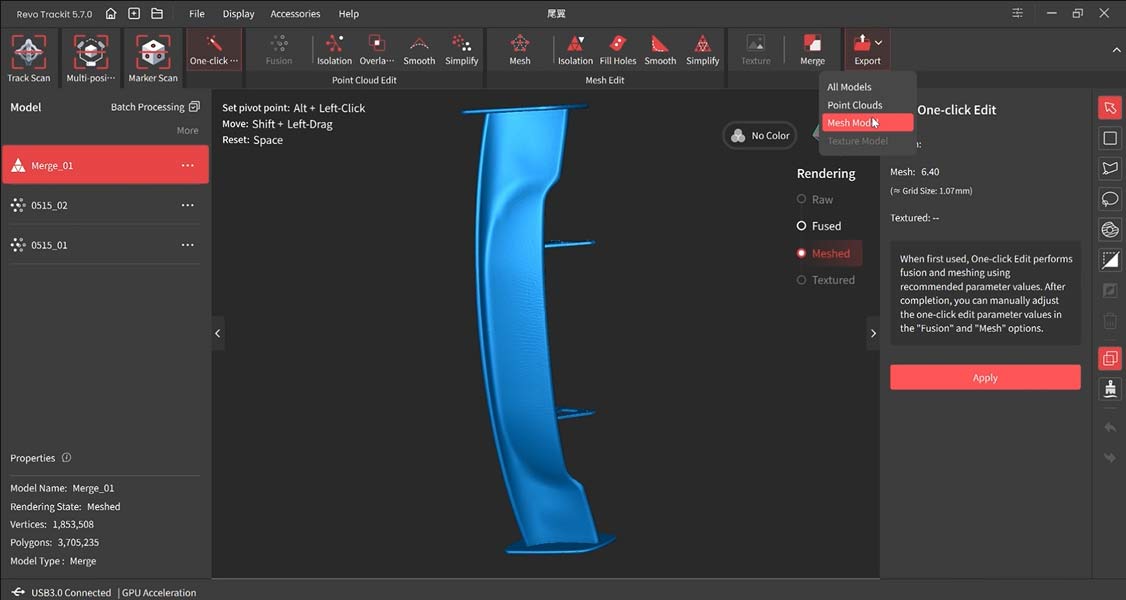Select the Meshed rendering option
Viewport: 1126px width, 600px height.
pyautogui.click(x=829, y=253)
